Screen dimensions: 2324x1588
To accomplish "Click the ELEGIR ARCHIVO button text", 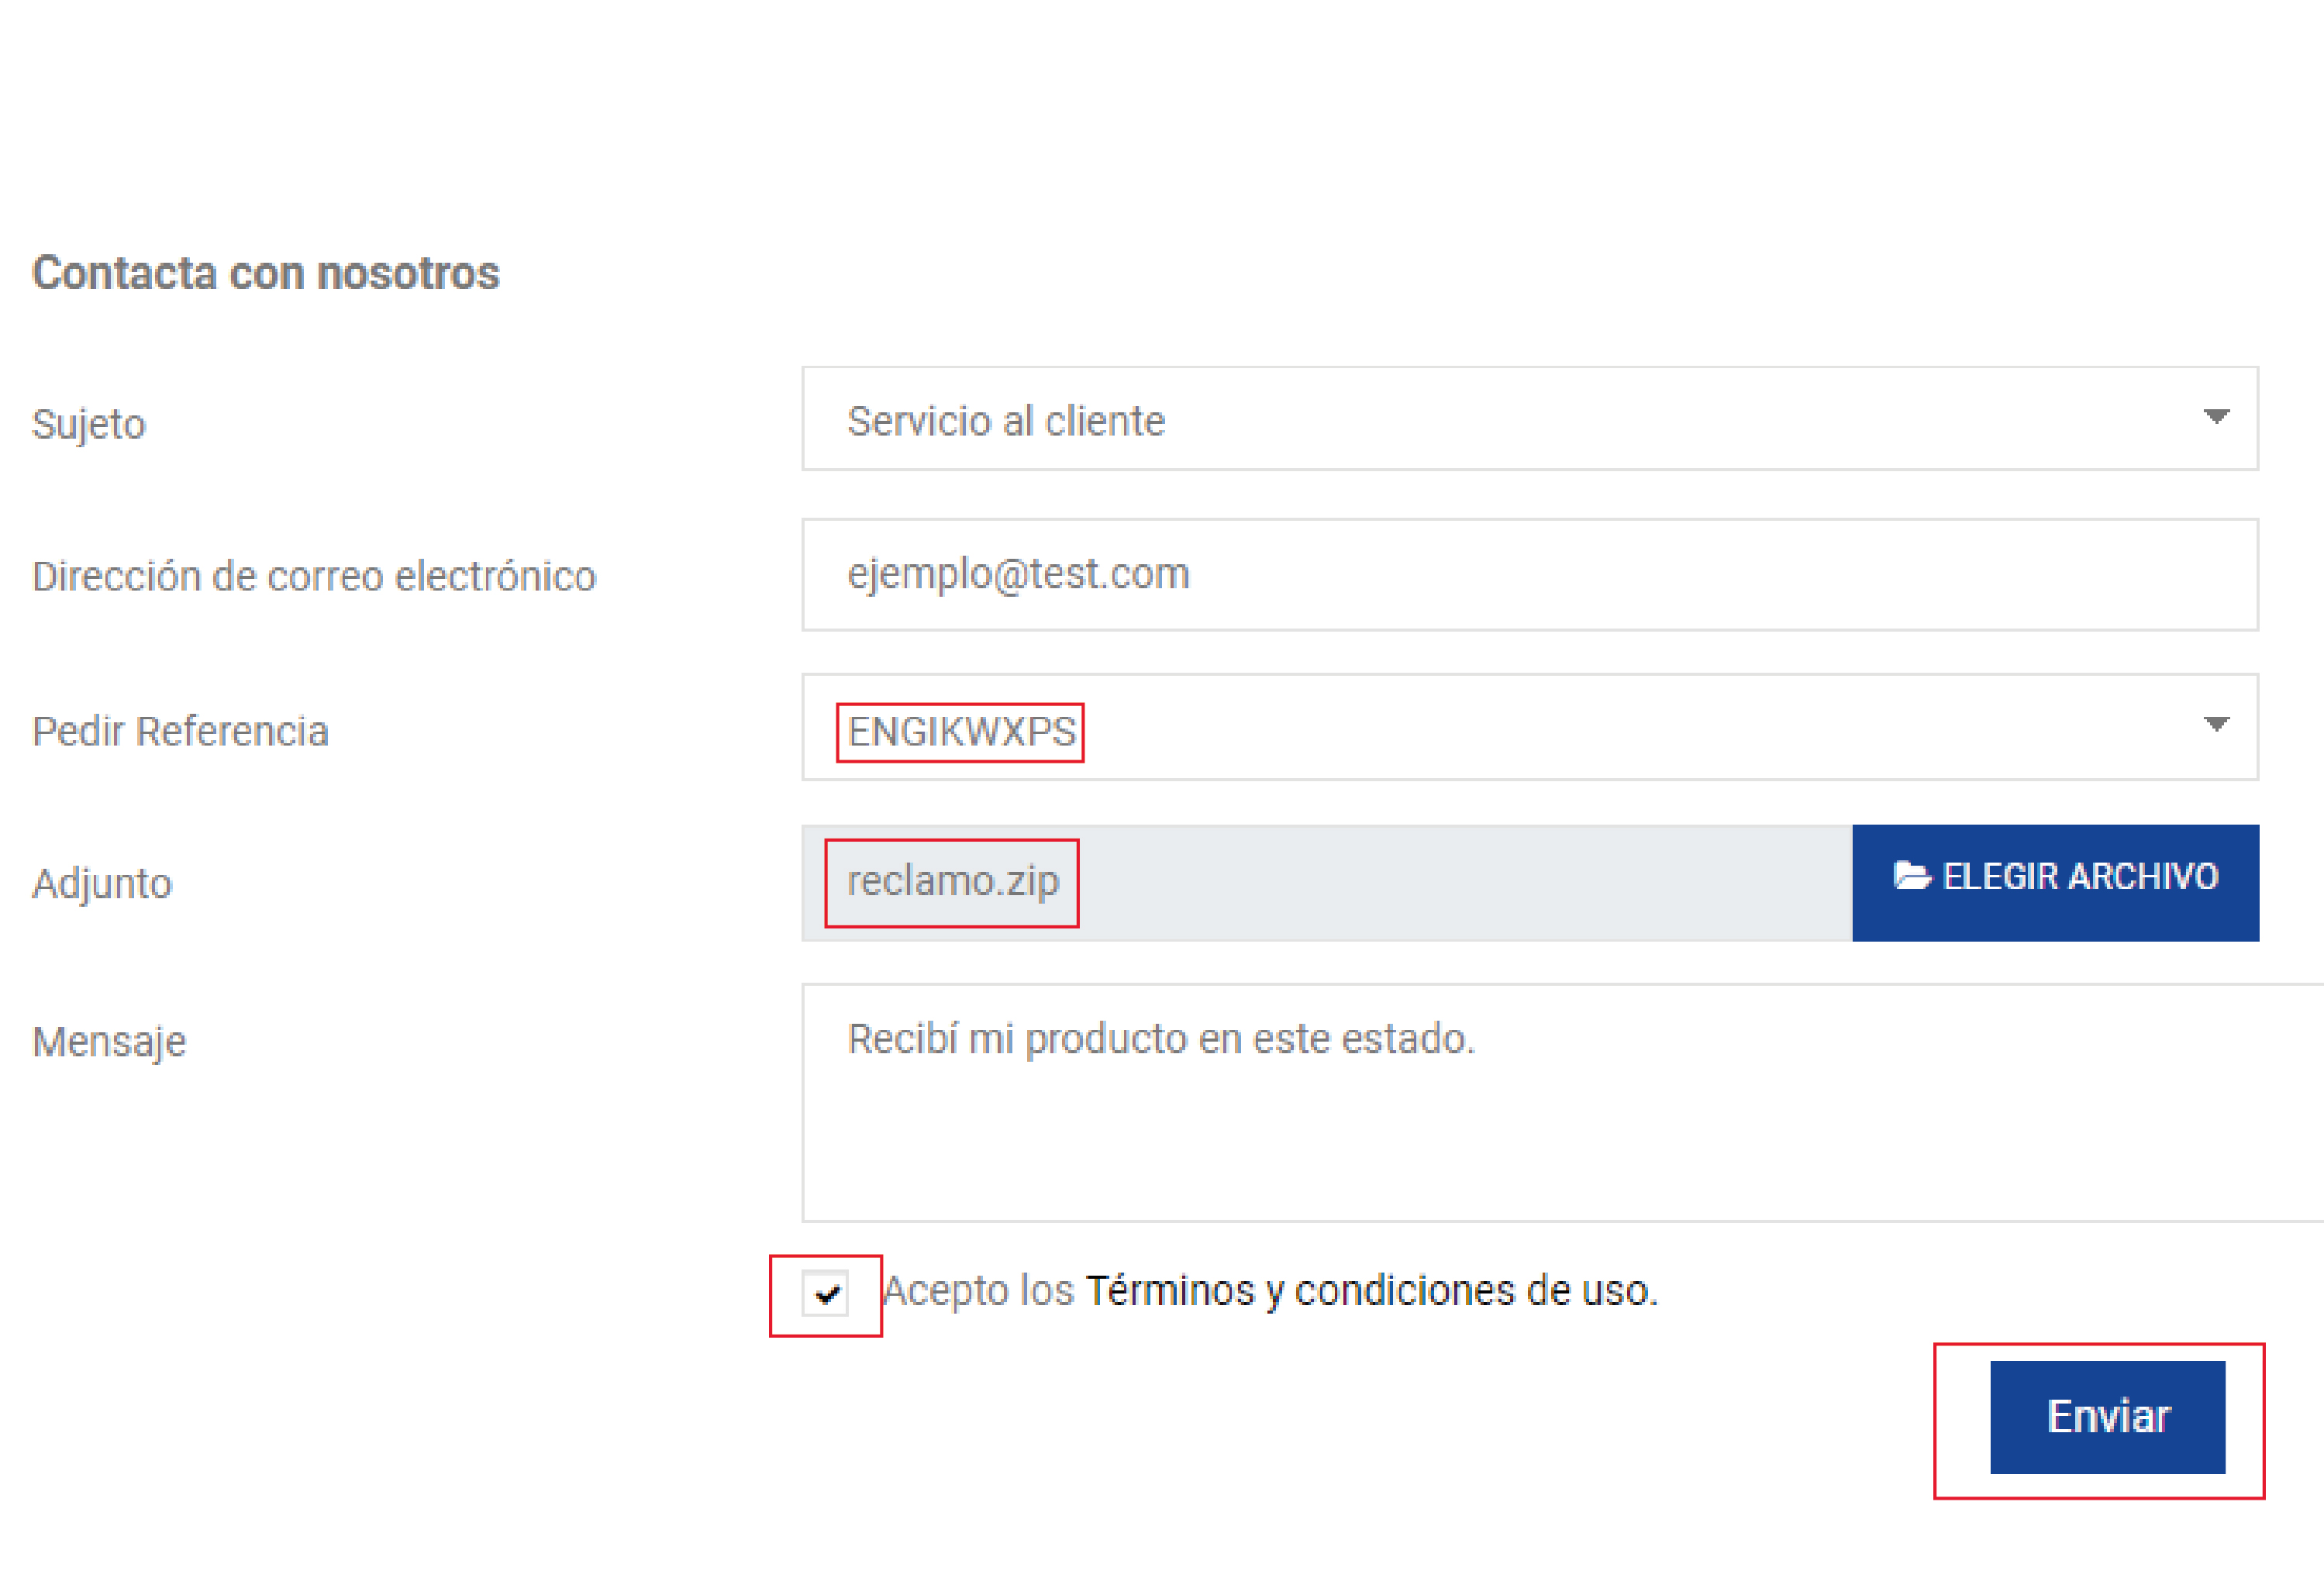I will coord(2080,877).
